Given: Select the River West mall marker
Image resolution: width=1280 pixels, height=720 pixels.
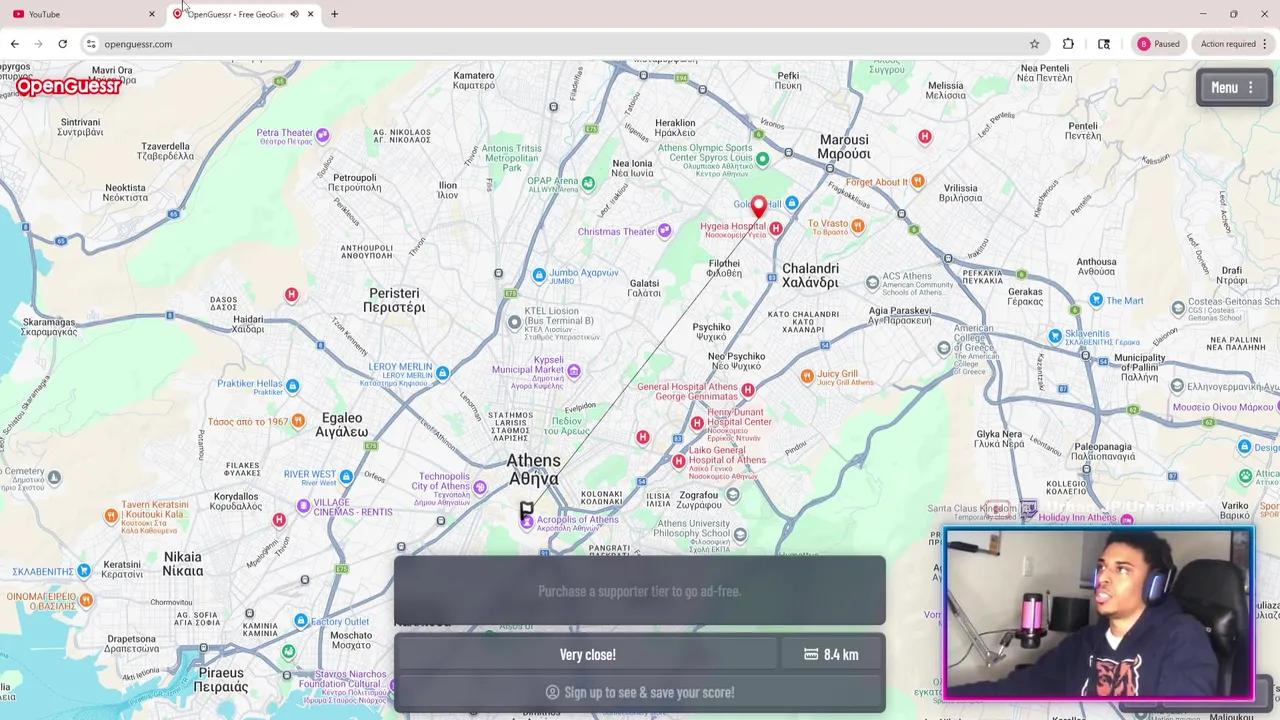Looking at the screenshot, I should pos(346,477).
